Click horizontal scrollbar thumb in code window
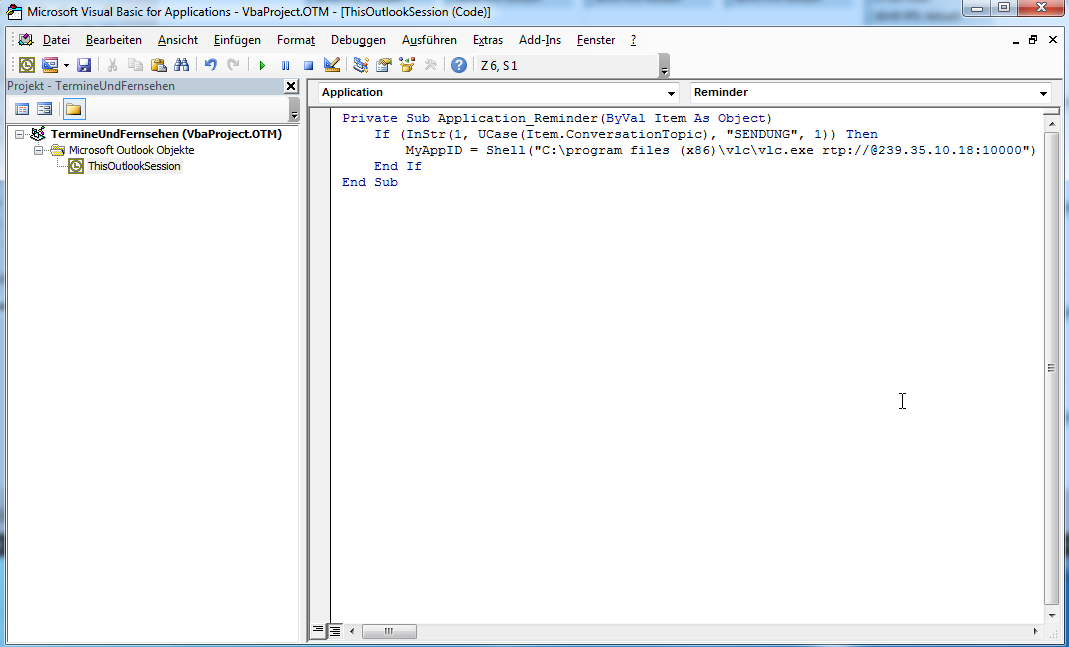The image size is (1069, 647). tap(389, 631)
